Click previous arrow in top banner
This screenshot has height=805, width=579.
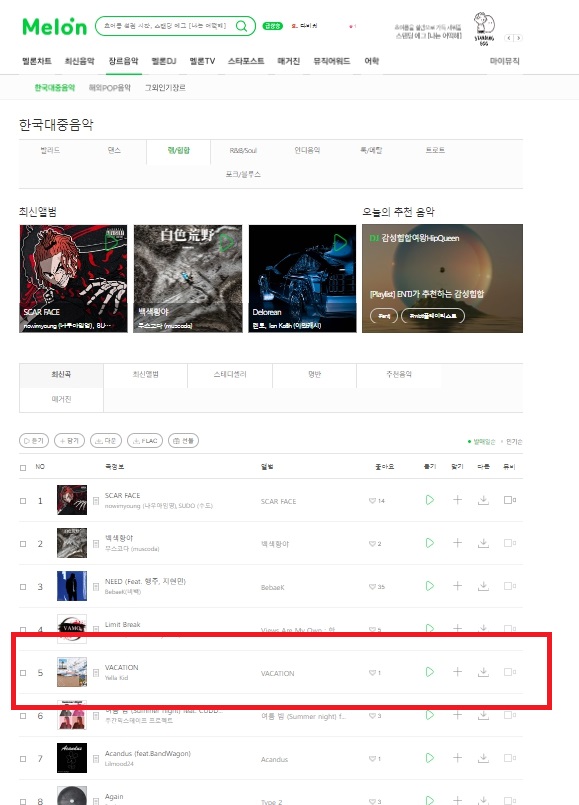(509, 38)
